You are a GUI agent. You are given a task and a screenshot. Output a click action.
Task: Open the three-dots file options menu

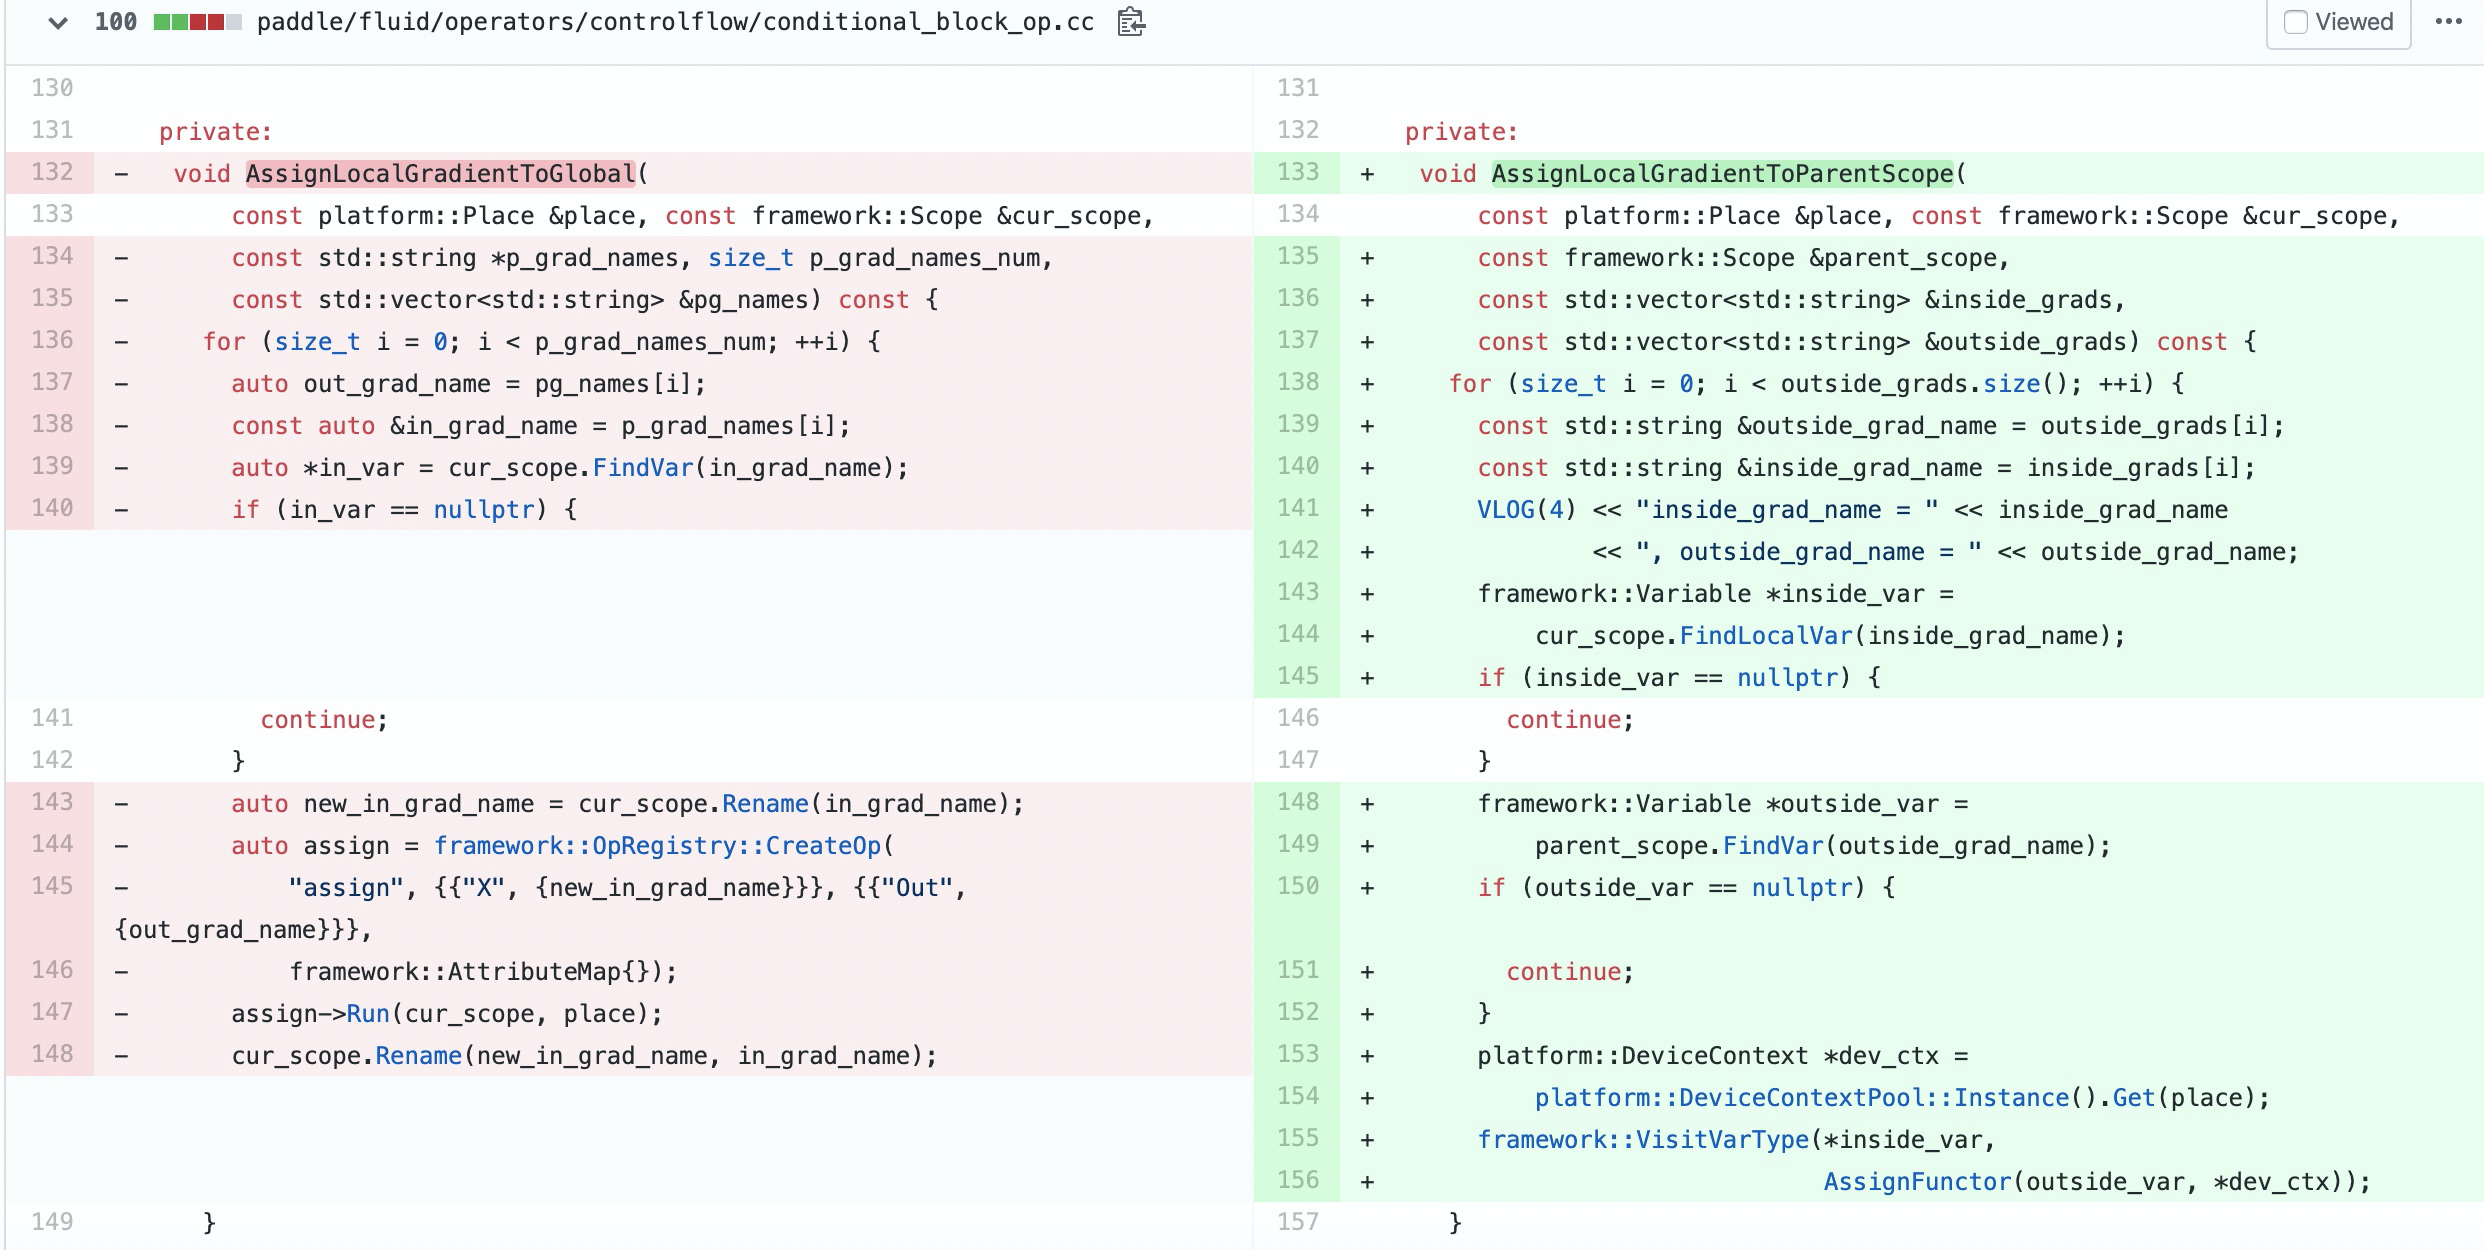pyautogui.click(x=2448, y=22)
